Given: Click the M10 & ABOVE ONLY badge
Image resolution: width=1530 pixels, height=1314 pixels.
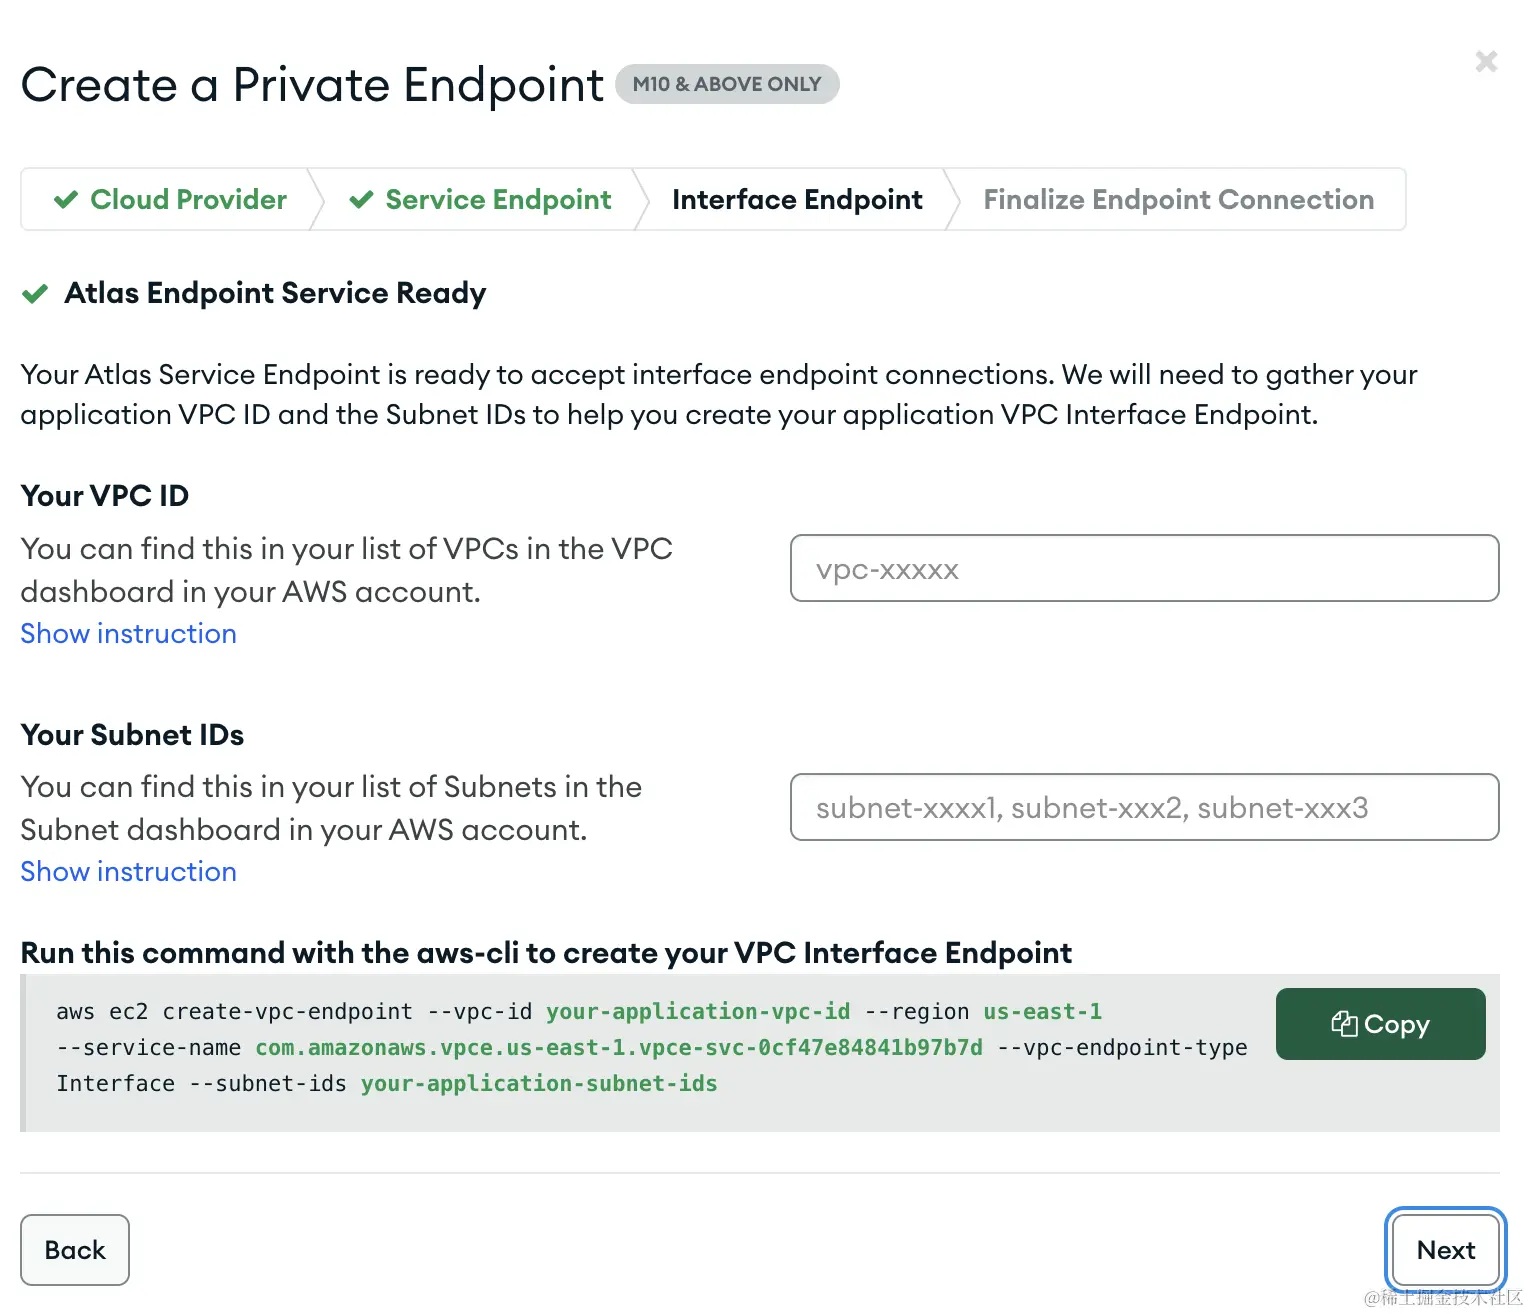Looking at the screenshot, I should click(x=727, y=84).
